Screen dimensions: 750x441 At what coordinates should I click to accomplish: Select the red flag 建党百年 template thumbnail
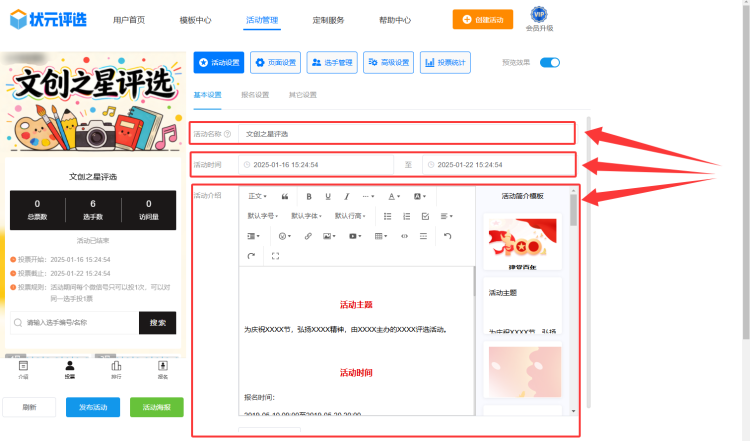click(522, 242)
